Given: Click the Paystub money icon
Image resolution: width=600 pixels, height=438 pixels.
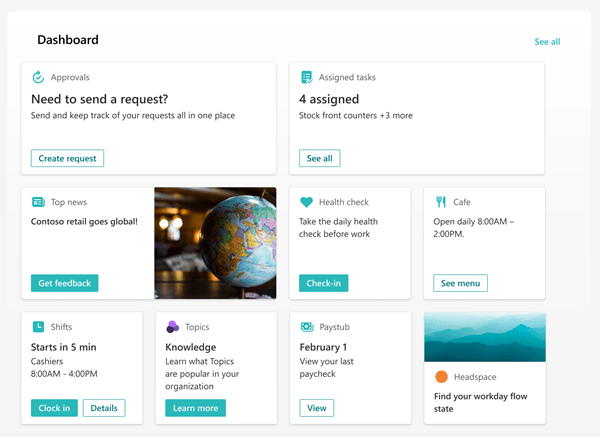Looking at the screenshot, I should (x=307, y=327).
